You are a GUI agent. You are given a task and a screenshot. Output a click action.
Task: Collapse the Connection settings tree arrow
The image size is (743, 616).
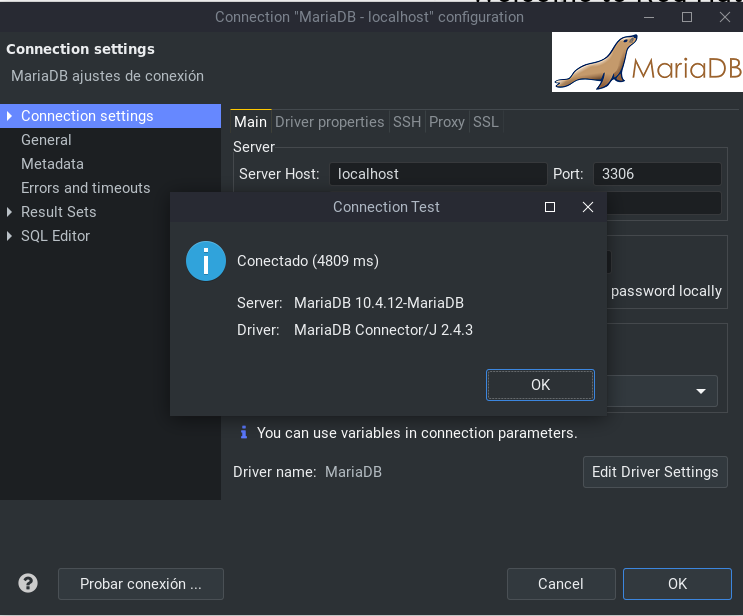point(9,116)
